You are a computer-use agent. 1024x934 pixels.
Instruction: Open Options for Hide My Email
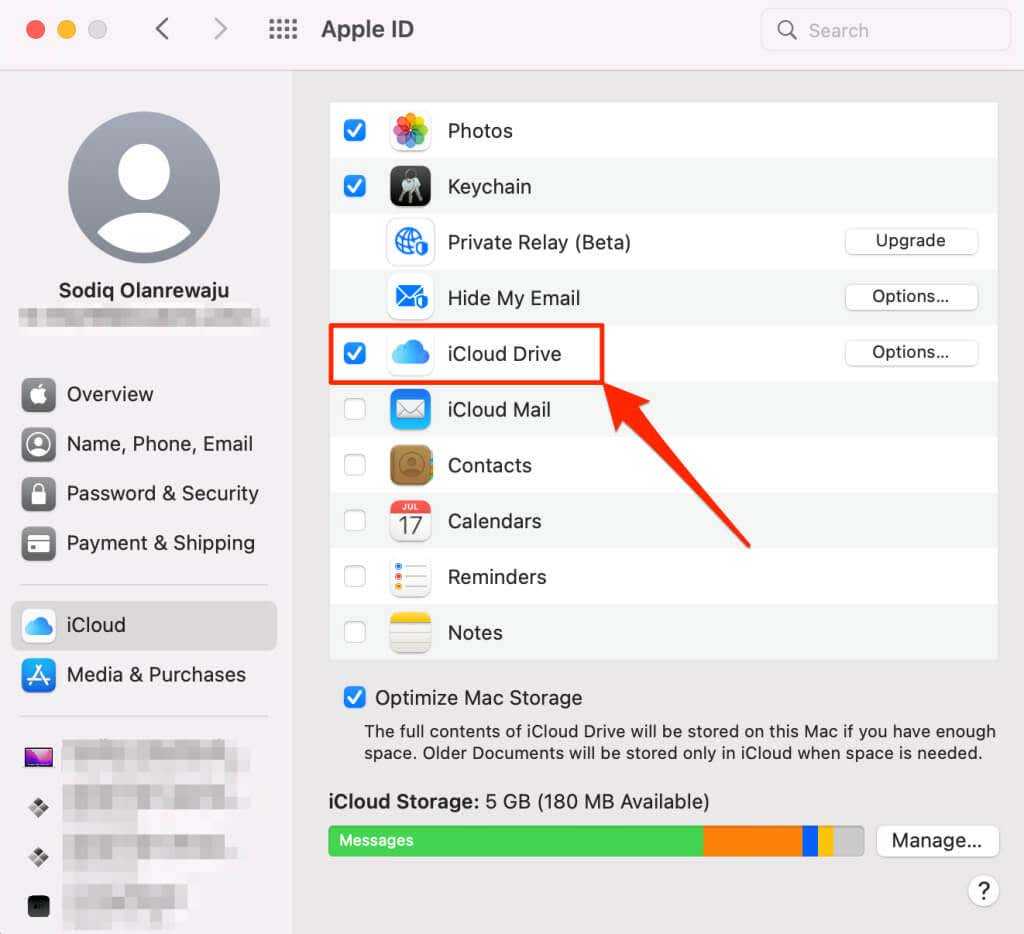pos(910,297)
